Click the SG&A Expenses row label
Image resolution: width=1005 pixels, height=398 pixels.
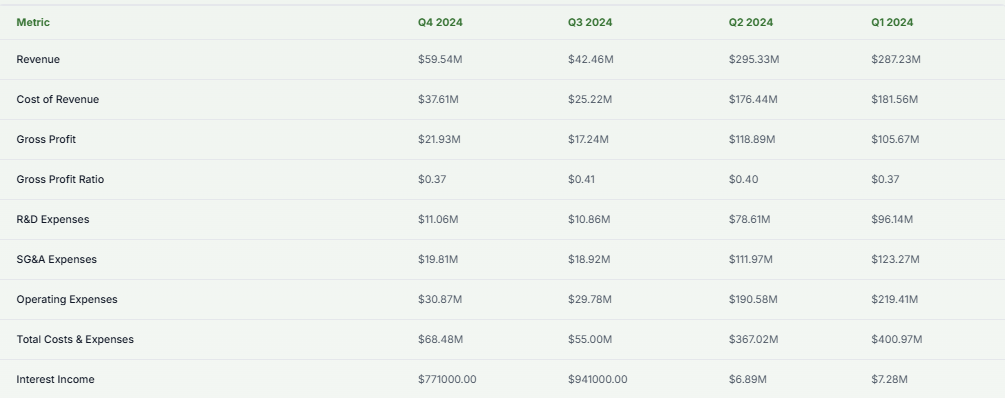point(57,260)
